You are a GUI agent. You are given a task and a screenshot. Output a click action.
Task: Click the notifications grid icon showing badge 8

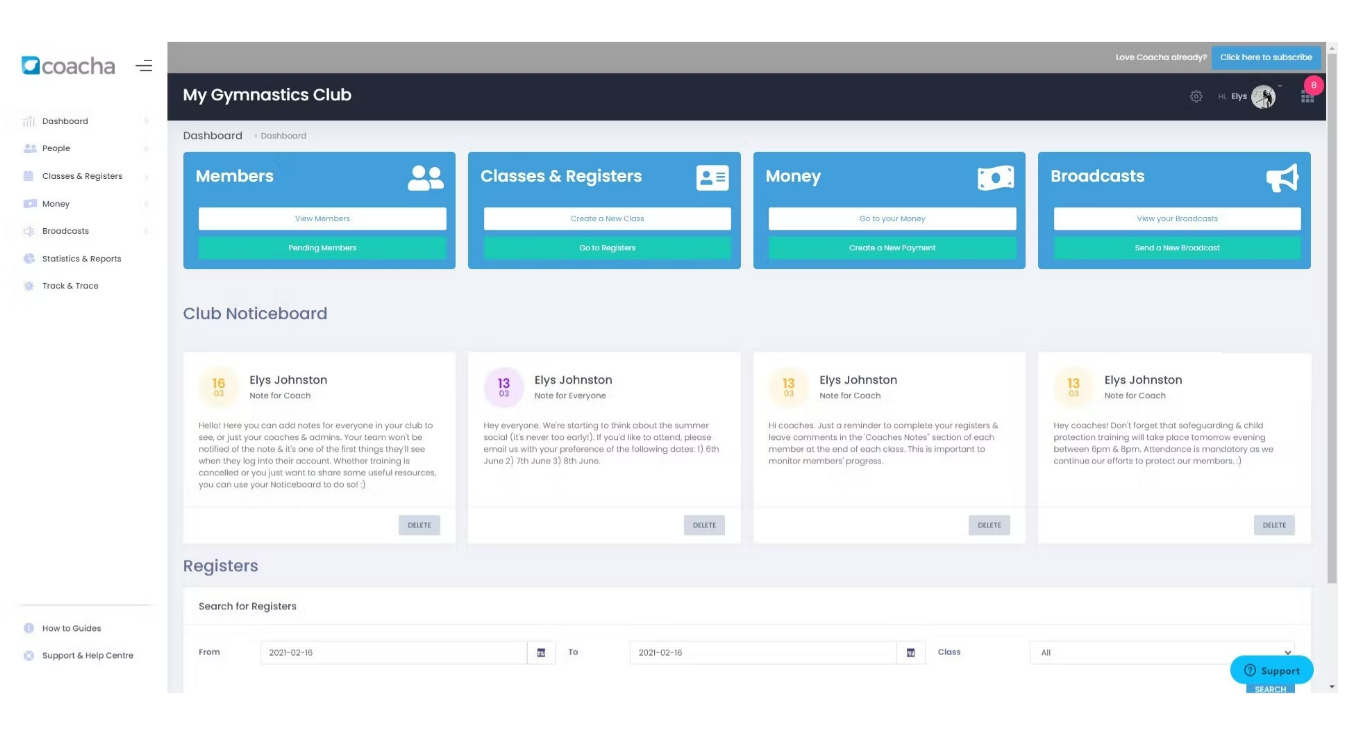1307,96
